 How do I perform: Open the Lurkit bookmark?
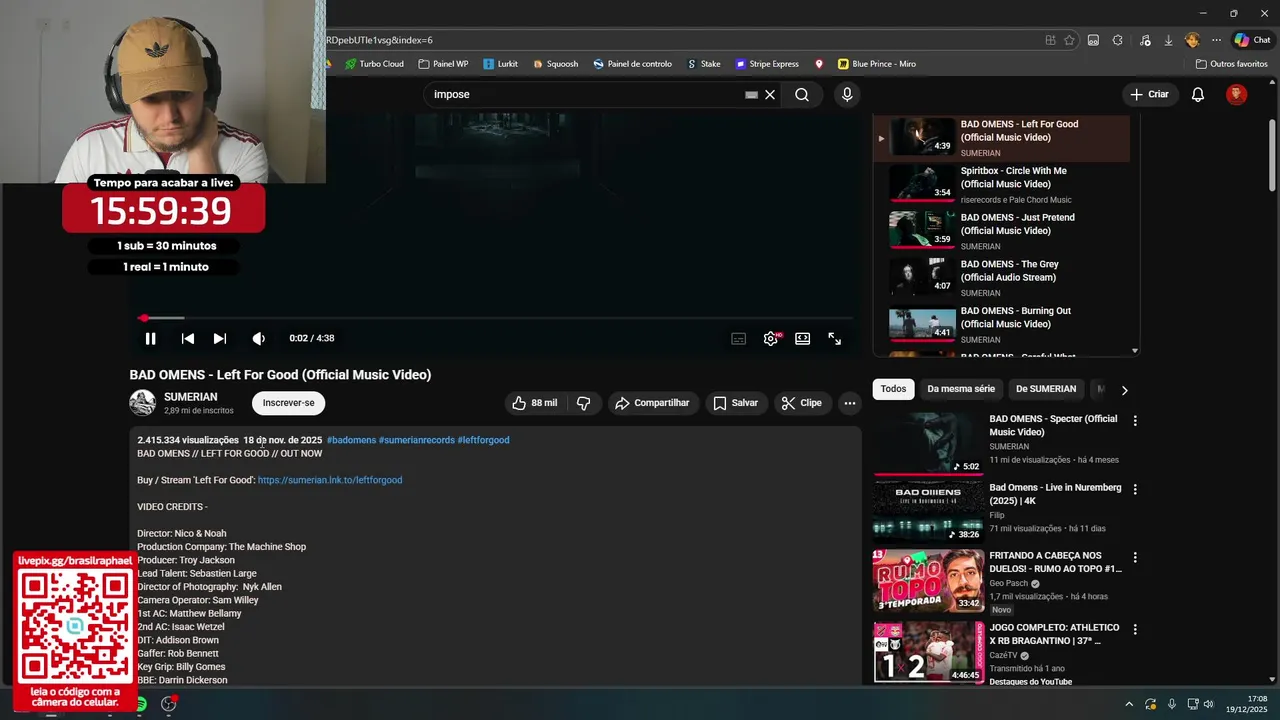click(x=501, y=64)
